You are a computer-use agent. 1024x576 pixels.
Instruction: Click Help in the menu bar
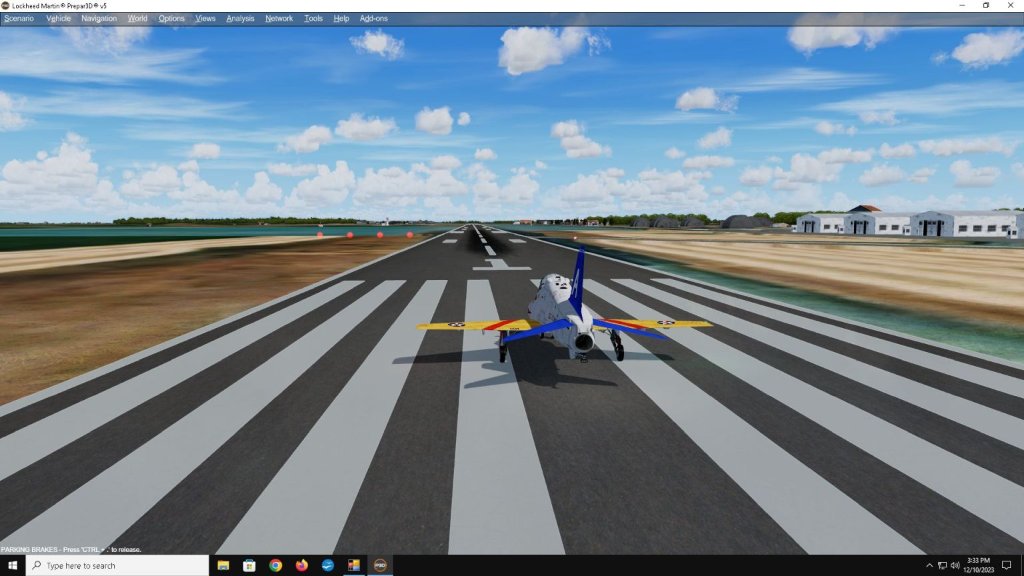(x=341, y=18)
